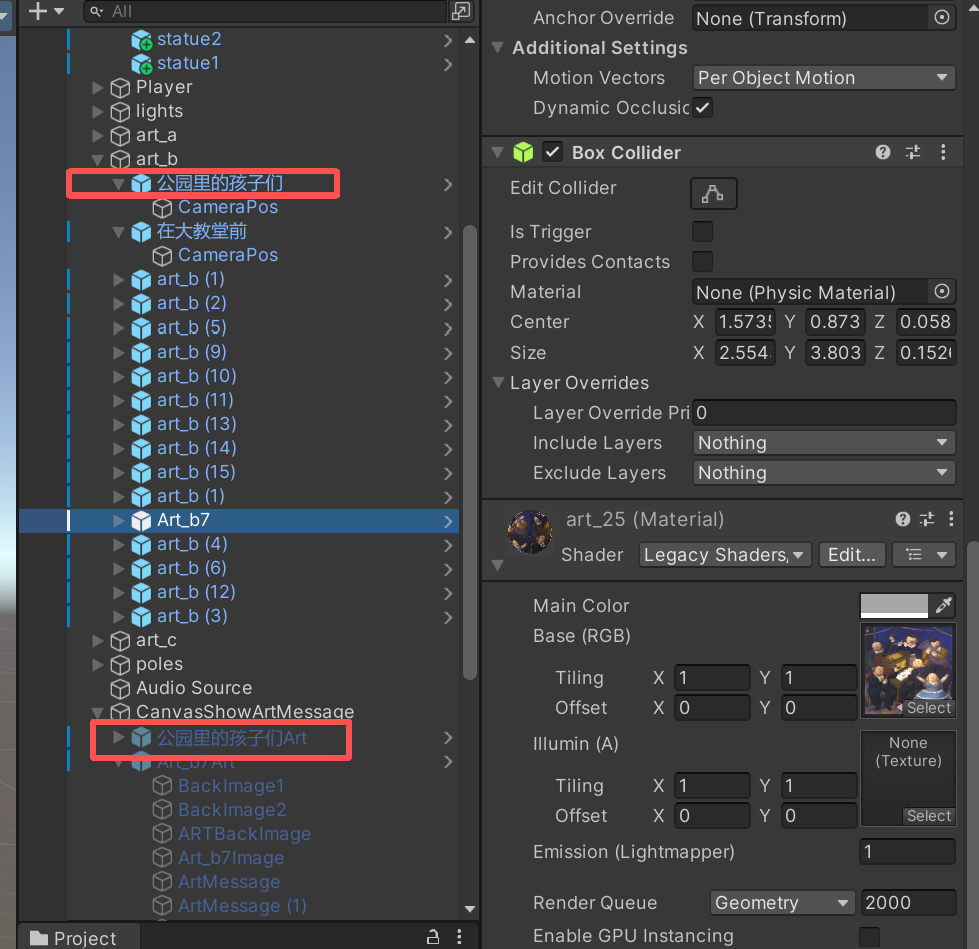
Task: Open the Shader Legacy Shaders dropdown
Action: point(724,554)
